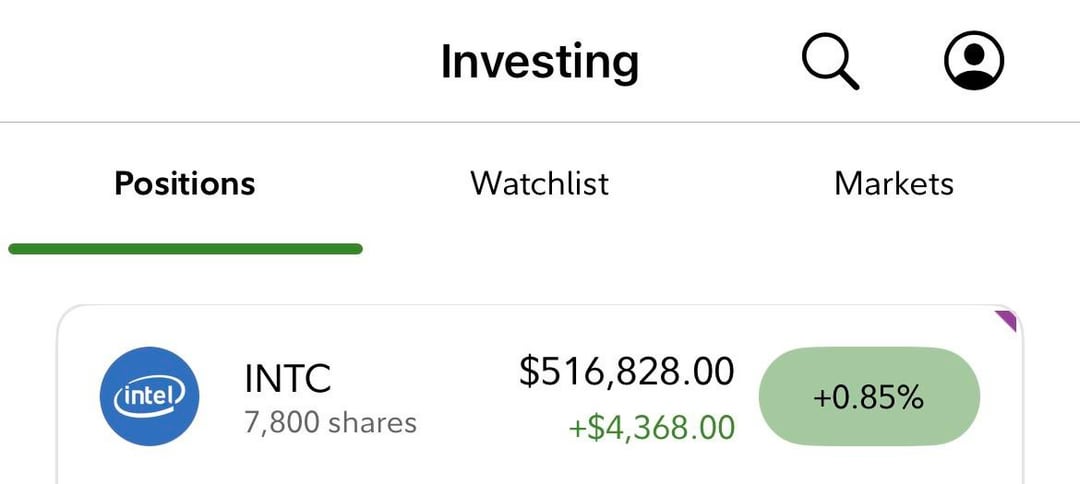Switch to the Watchlist tab
The image size is (1080, 484).
click(540, 184)
